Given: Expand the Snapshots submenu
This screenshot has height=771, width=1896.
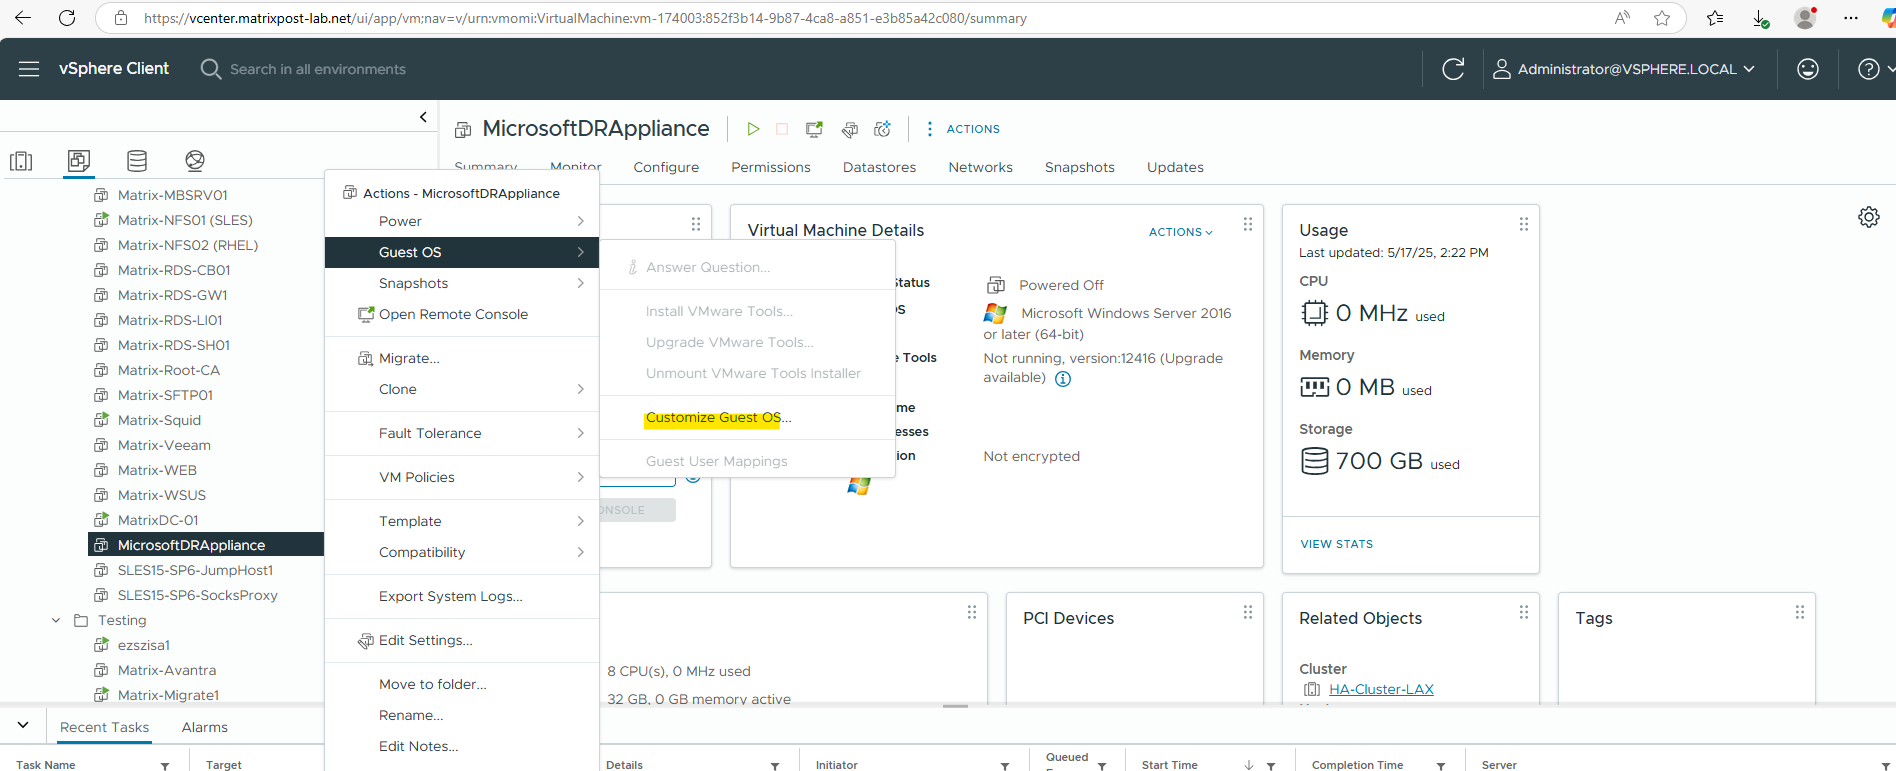Looking at the screenshot, I should (462, 283).
